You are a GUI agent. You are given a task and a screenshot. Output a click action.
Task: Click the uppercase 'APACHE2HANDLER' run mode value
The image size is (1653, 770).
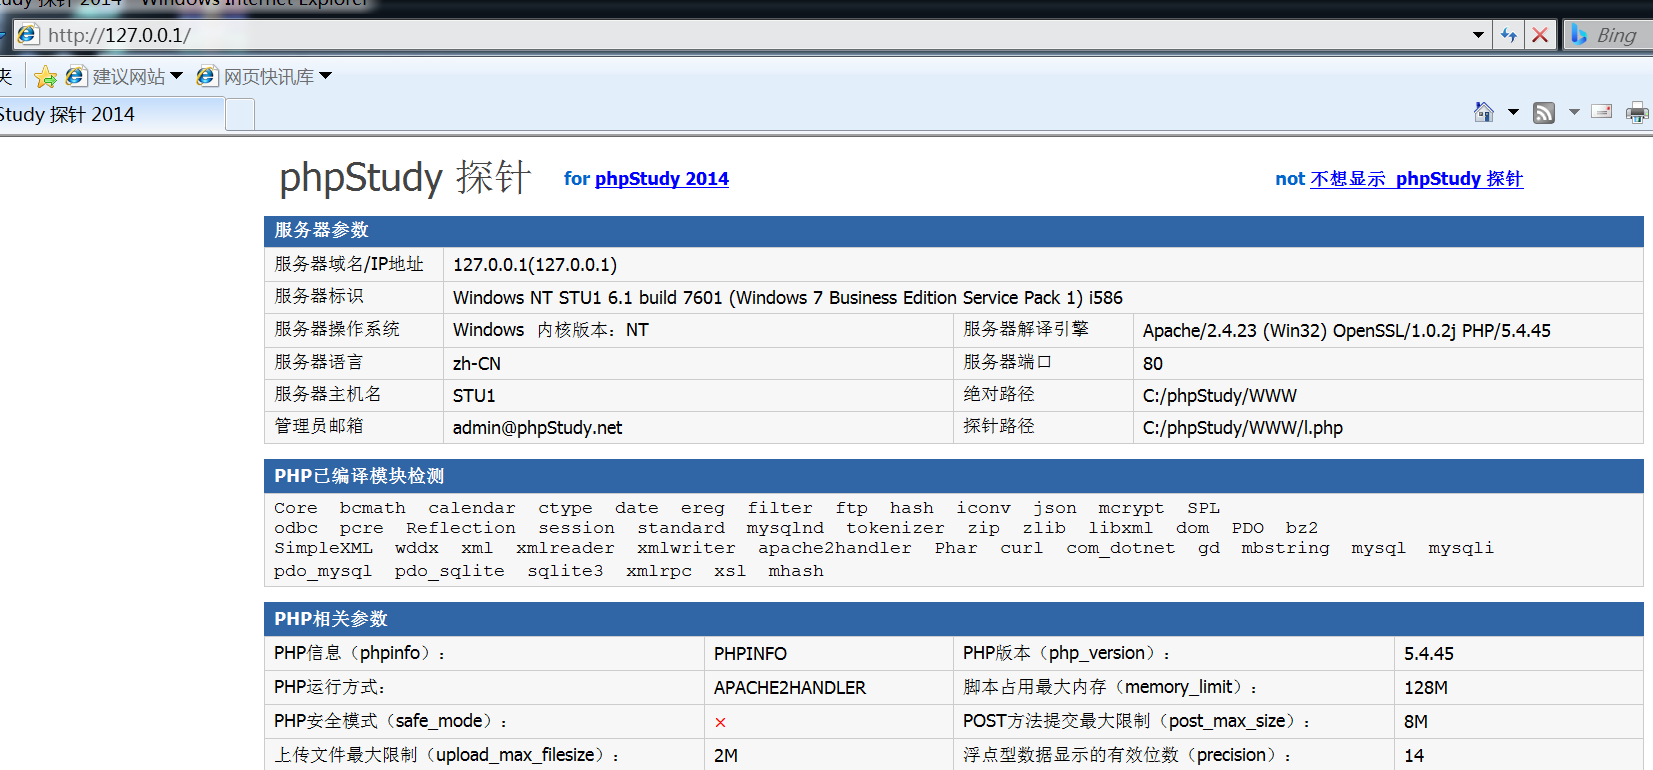(790, 688)
